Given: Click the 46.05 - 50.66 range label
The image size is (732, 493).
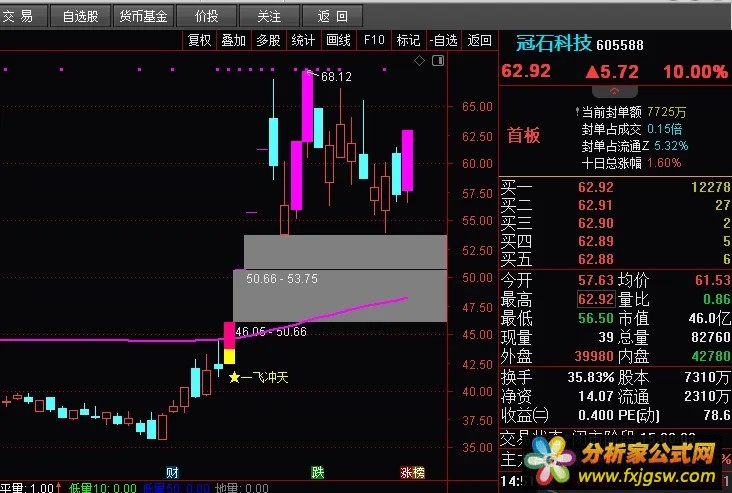Looking at the screenshot, I should [271, 332].
